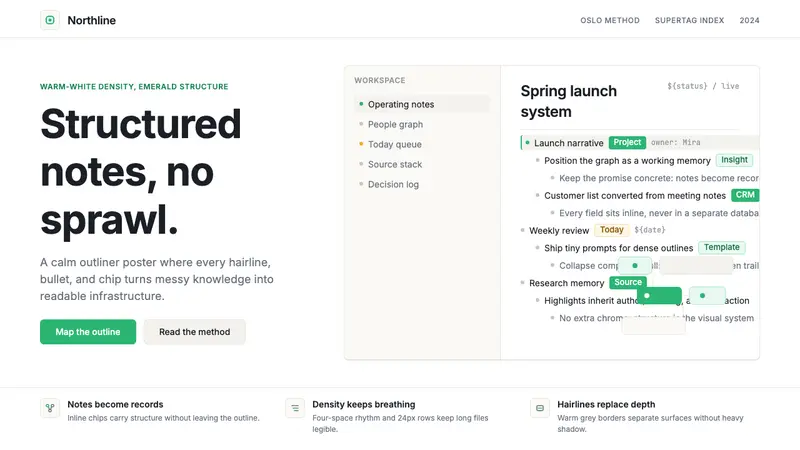Click the Template tag chip

[x=721, y=247]
